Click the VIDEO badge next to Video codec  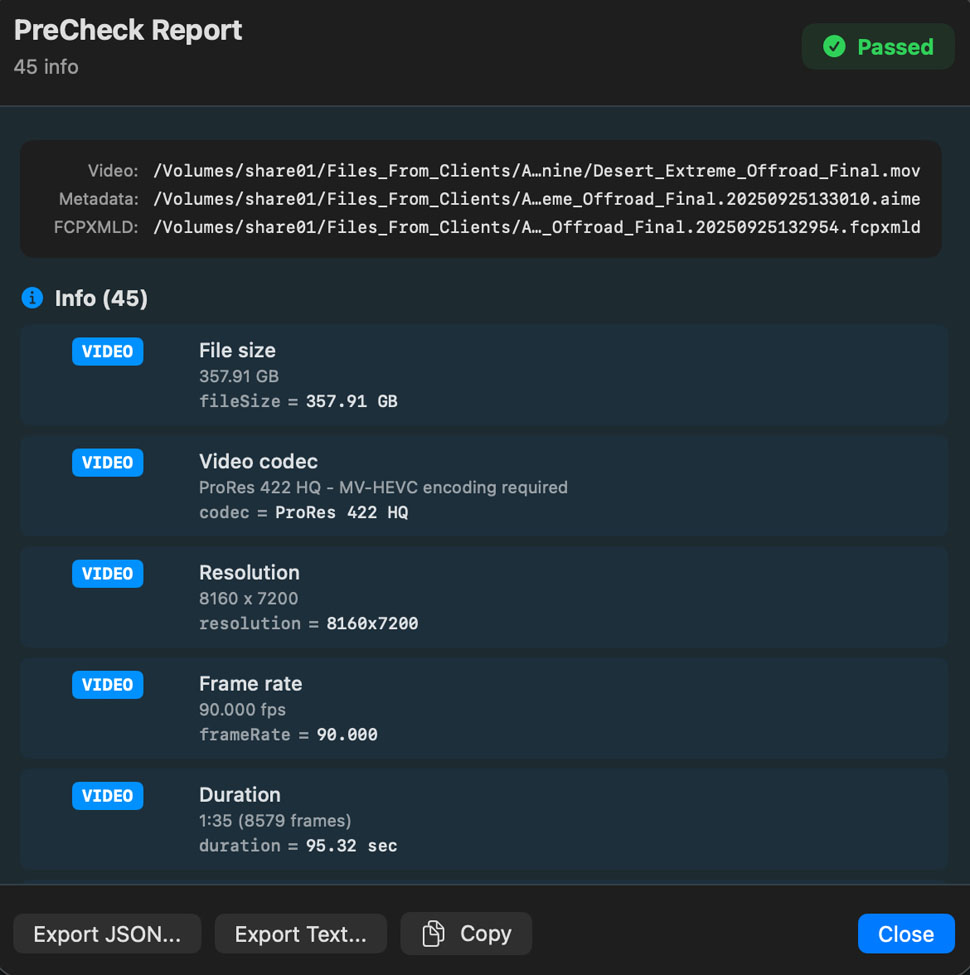click(108, 463)
